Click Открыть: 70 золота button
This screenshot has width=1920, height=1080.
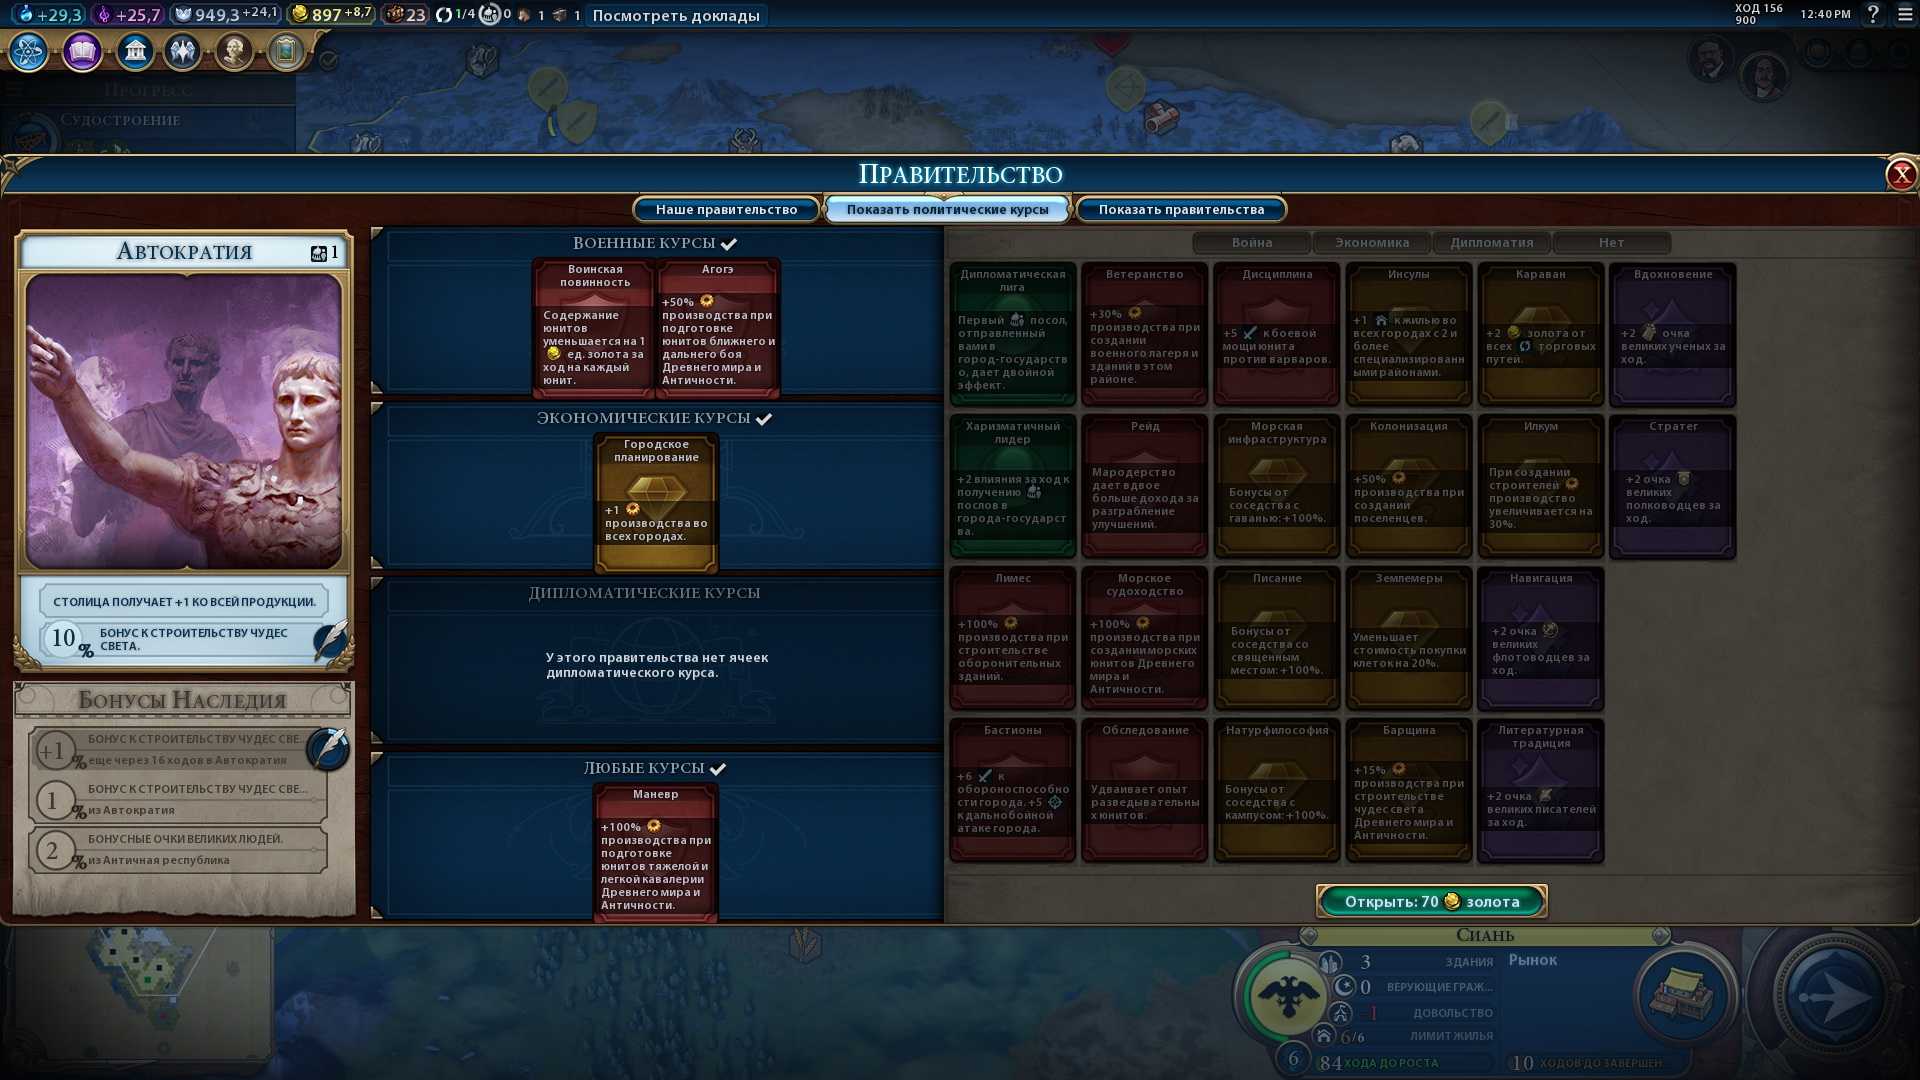[1431, 901]
